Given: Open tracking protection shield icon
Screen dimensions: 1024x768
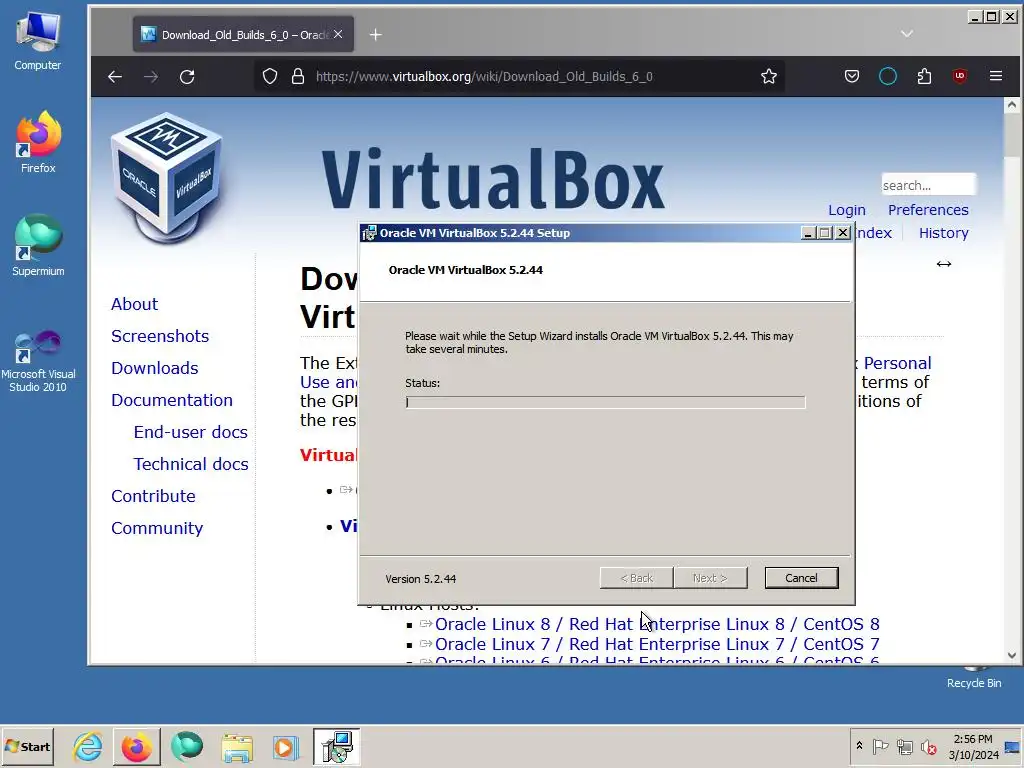Looking at the screenshot, I should click(270, 76).
